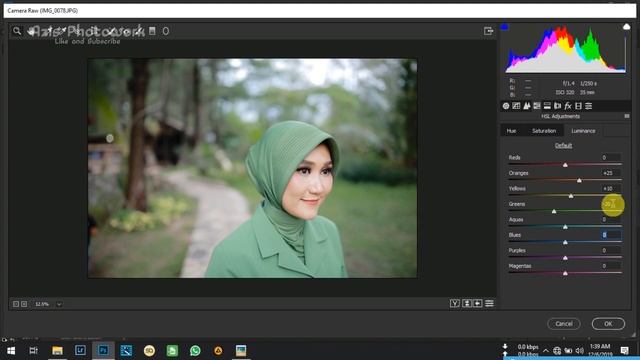Click the portrait photo preview
Image resolution: width=640 pixels, height=360 pixels.
pos(252,168)
